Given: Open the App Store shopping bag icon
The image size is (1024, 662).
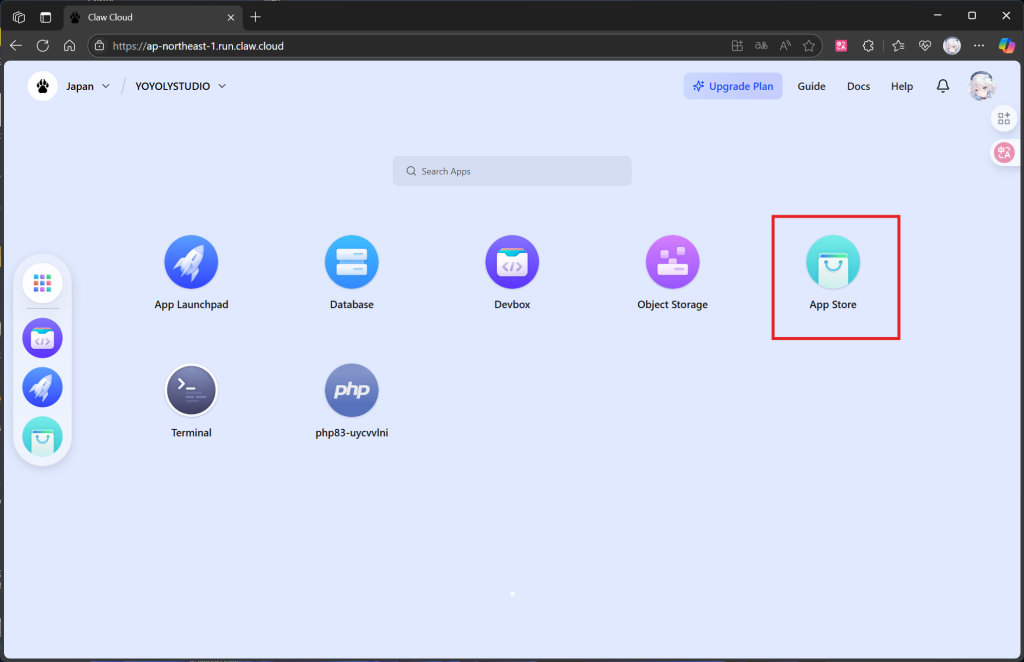Looking at the screenshot, I should [x=833, y=262].
